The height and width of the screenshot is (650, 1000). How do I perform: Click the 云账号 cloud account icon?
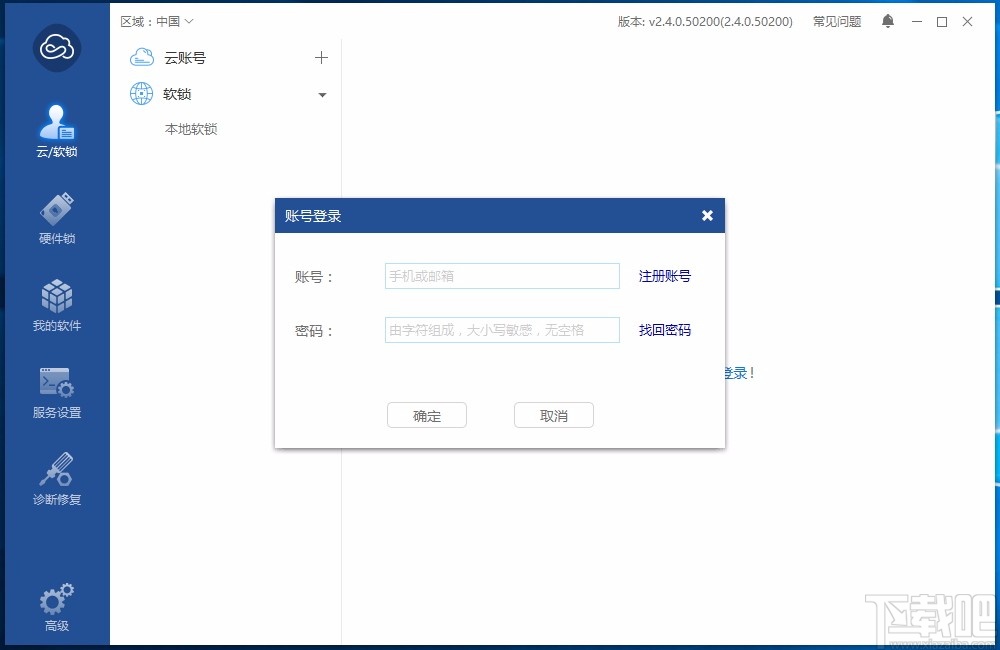pos(140,57)
